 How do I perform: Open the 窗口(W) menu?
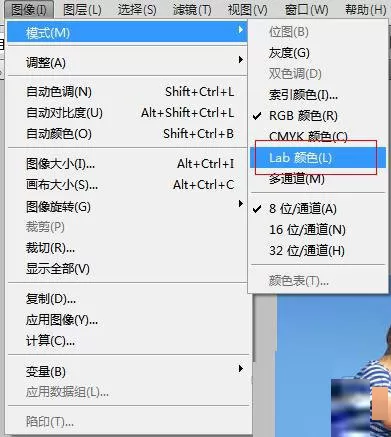click(x=306, y=10)
